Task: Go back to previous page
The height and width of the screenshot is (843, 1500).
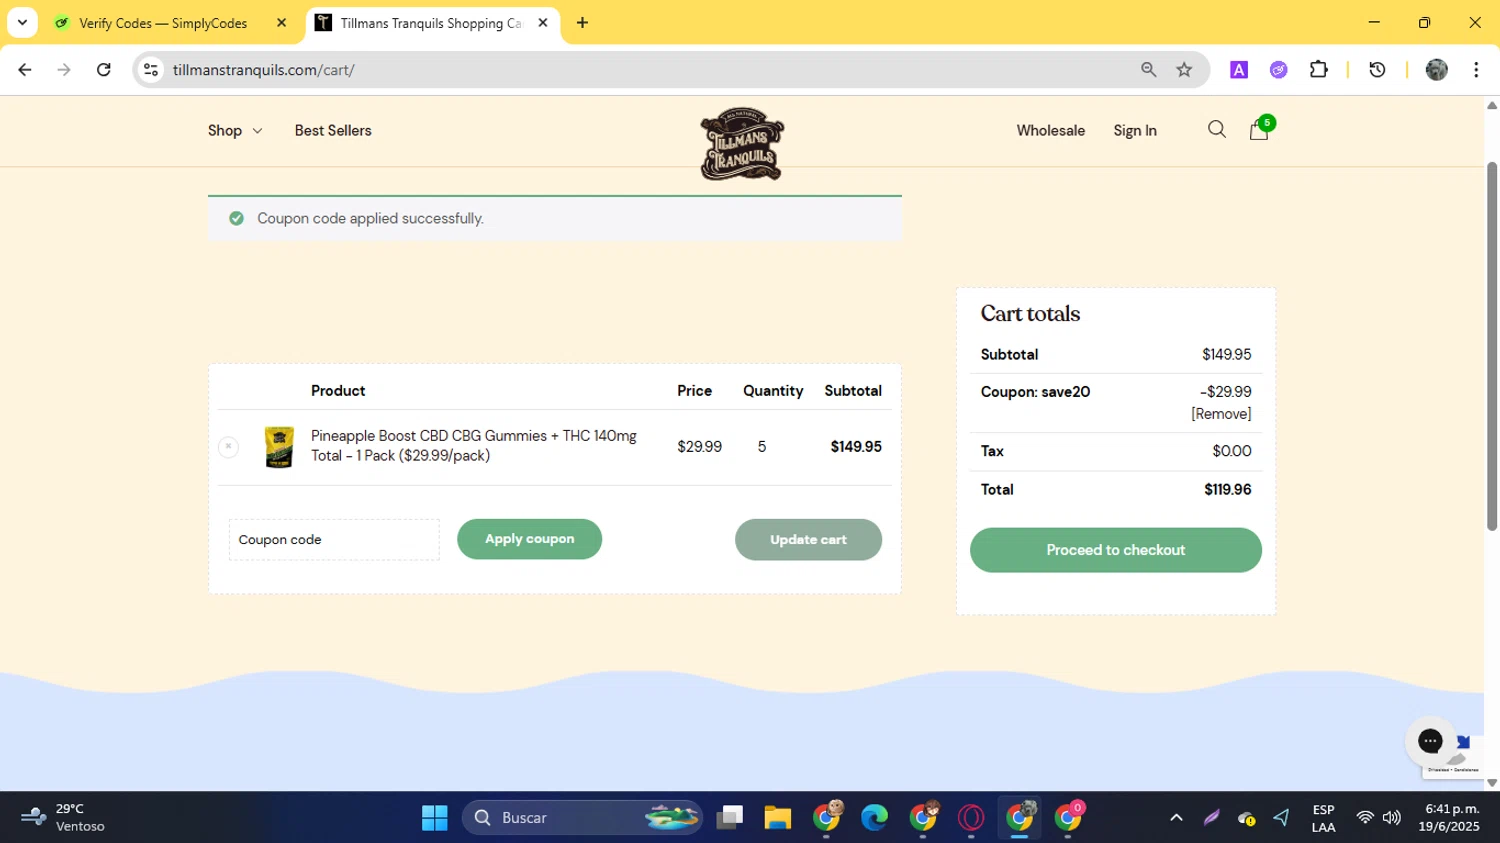Action: (25, 70)
